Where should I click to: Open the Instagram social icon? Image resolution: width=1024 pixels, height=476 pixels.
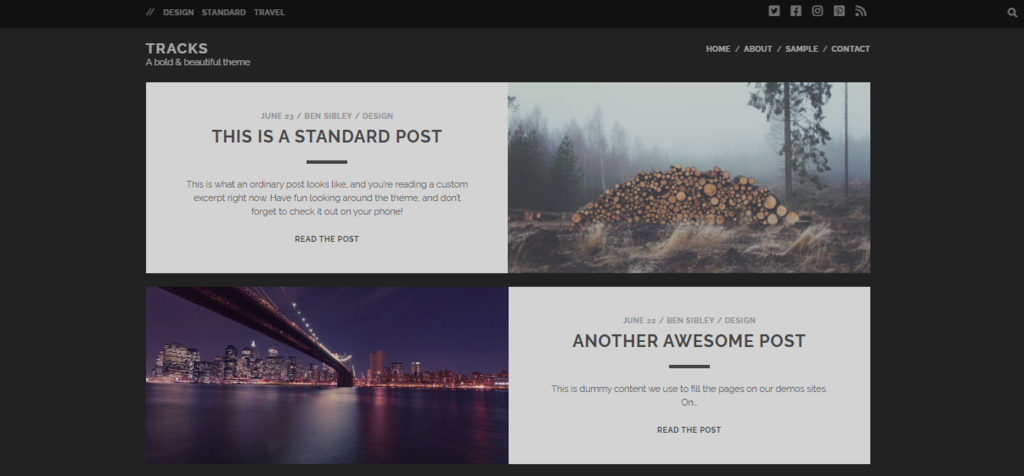817,10
